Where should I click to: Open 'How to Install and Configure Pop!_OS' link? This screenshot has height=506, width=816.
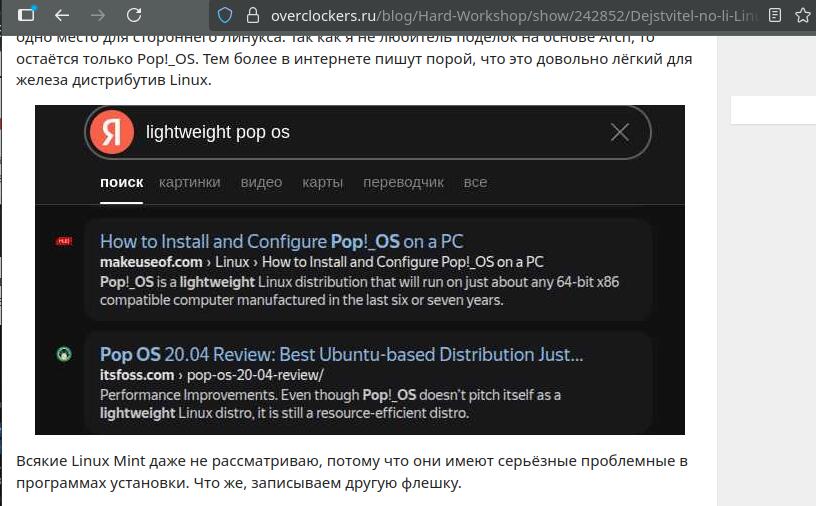click(281, 241)
